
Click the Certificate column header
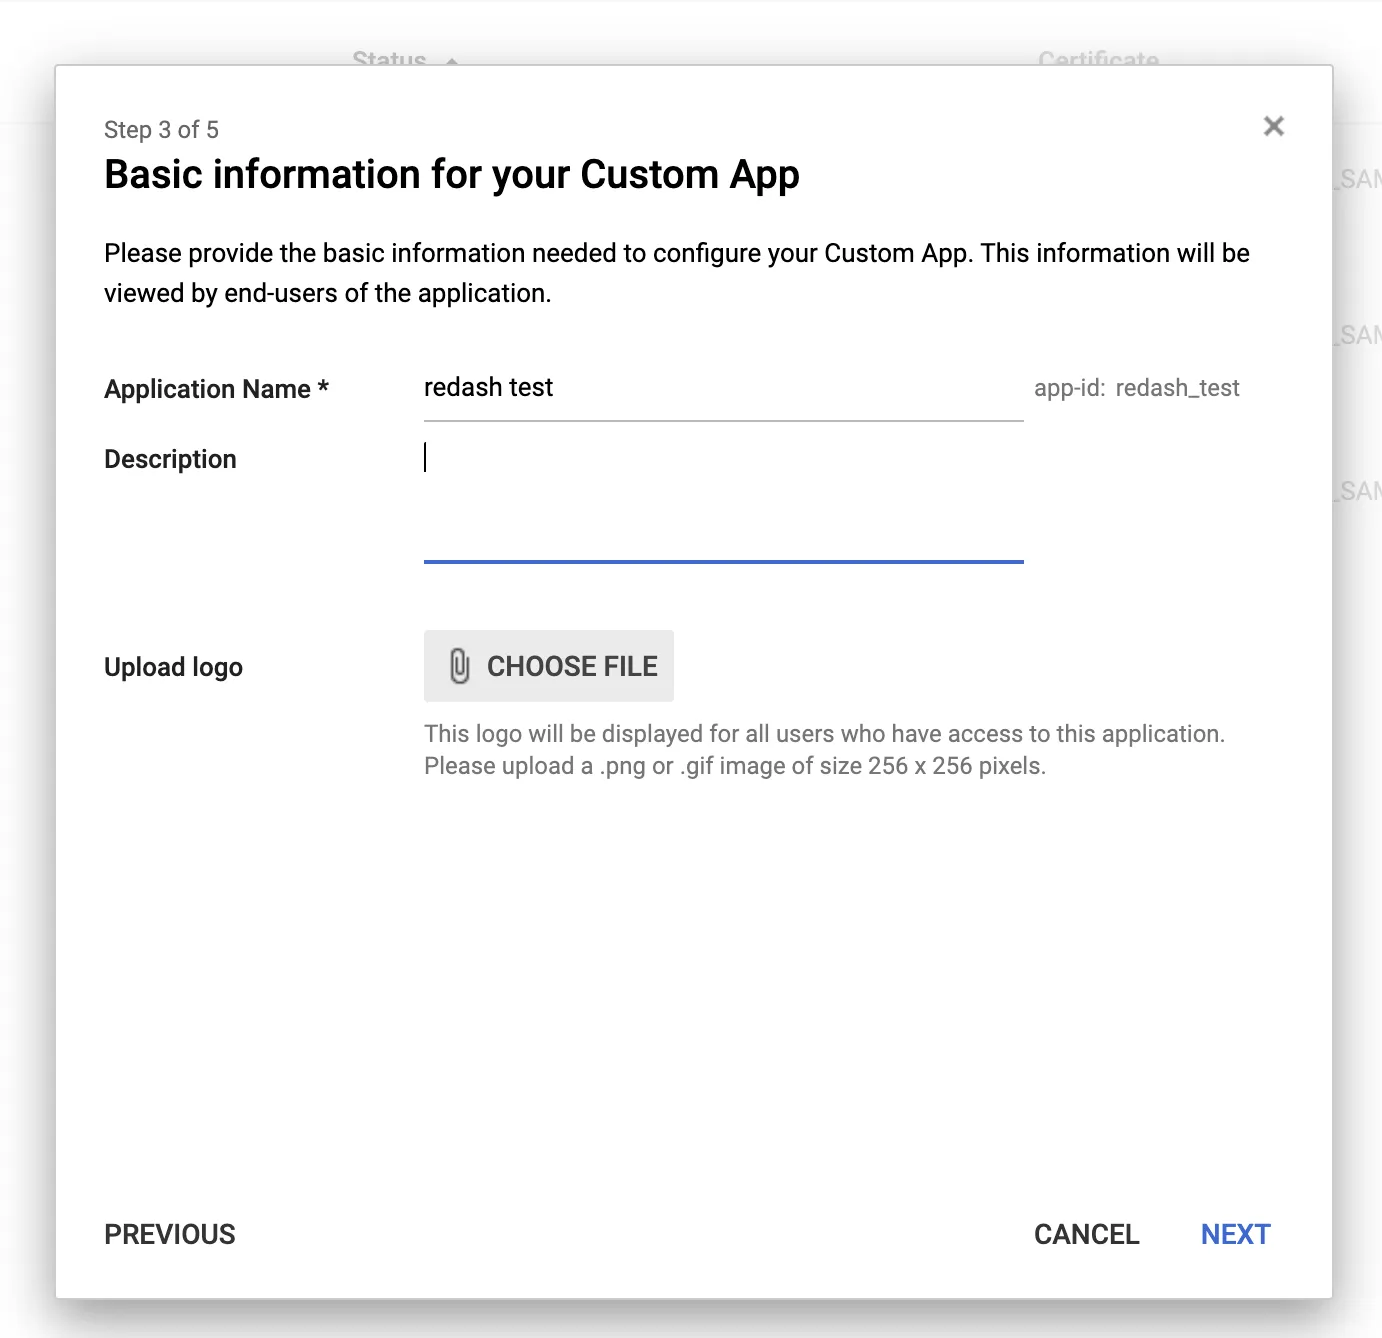coord(1098,59)
